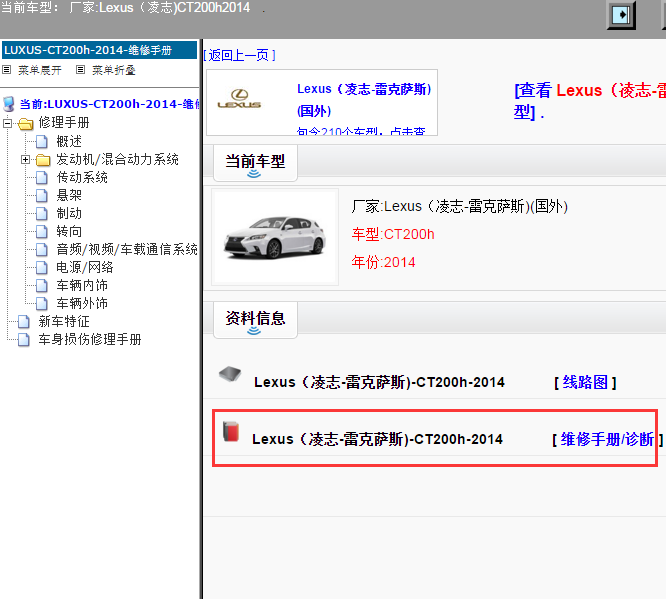Click the computer icon beside 当前:LUXUS-CT200h
666x599 pixels.
coord(9,104)
